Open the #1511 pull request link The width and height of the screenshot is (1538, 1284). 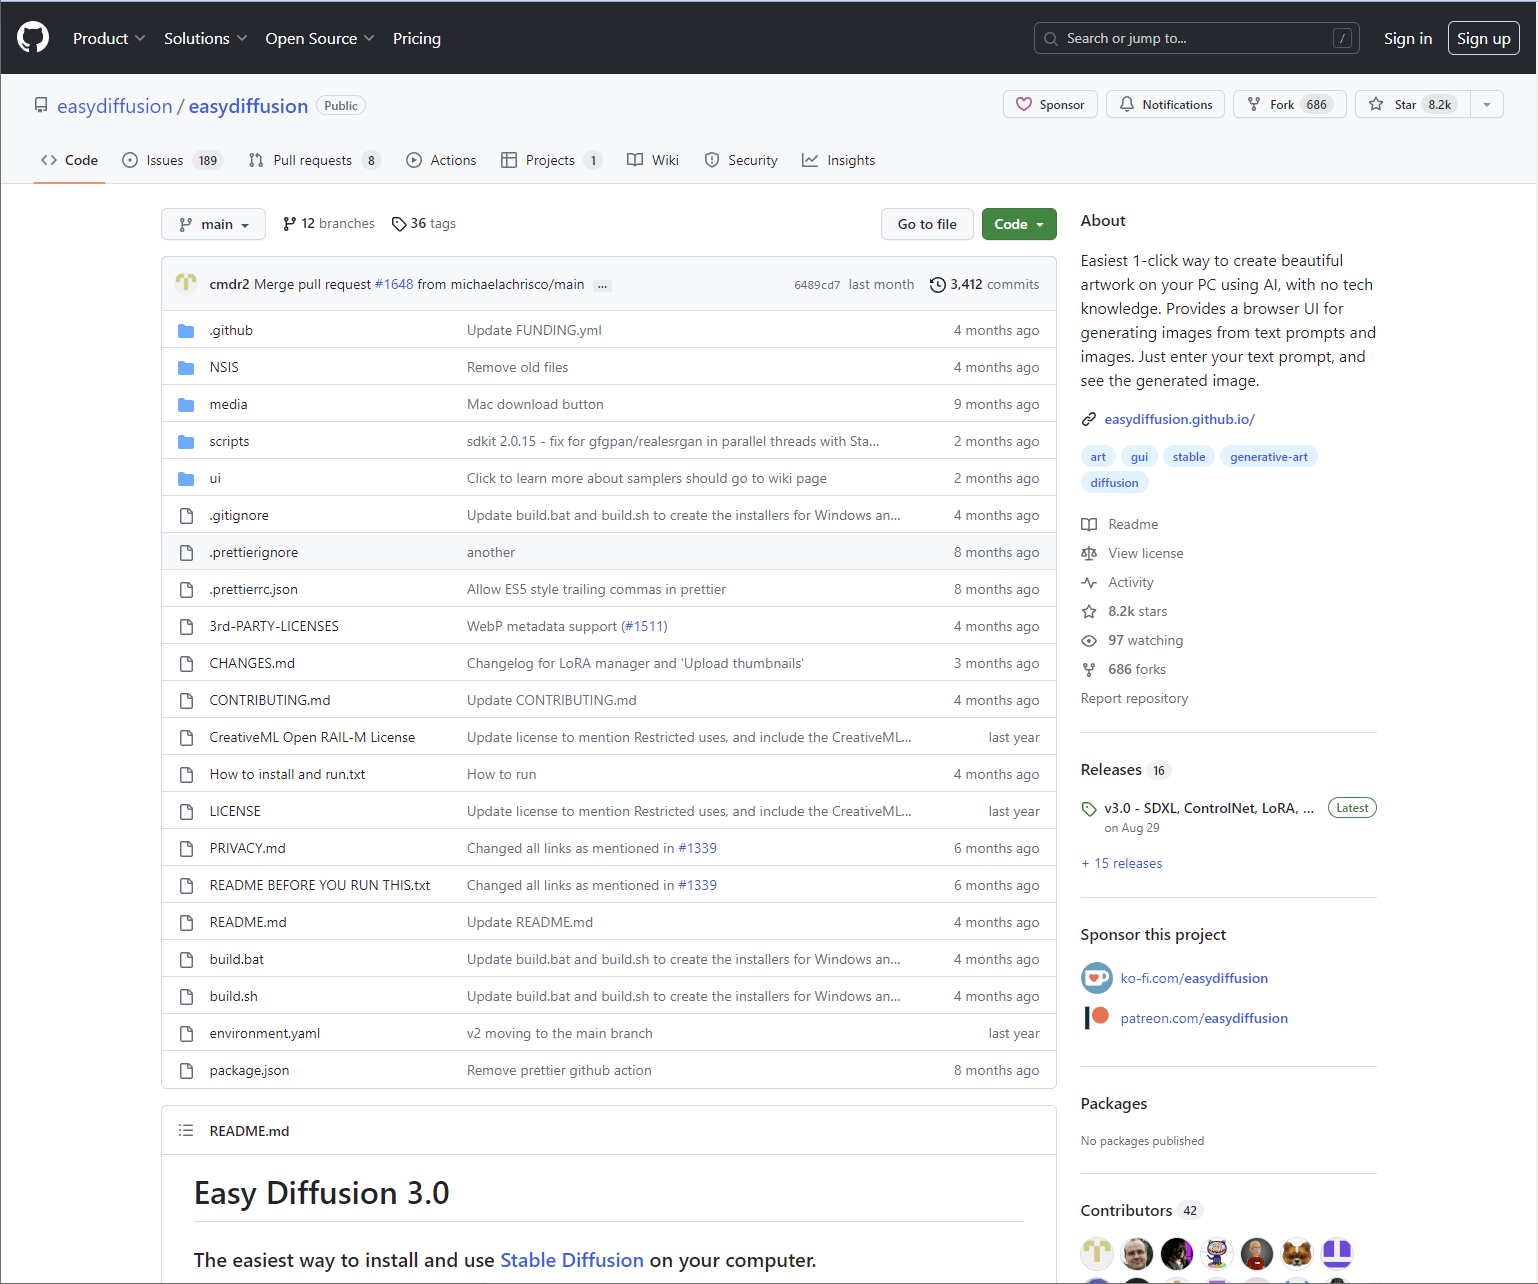tap(644, 626)
